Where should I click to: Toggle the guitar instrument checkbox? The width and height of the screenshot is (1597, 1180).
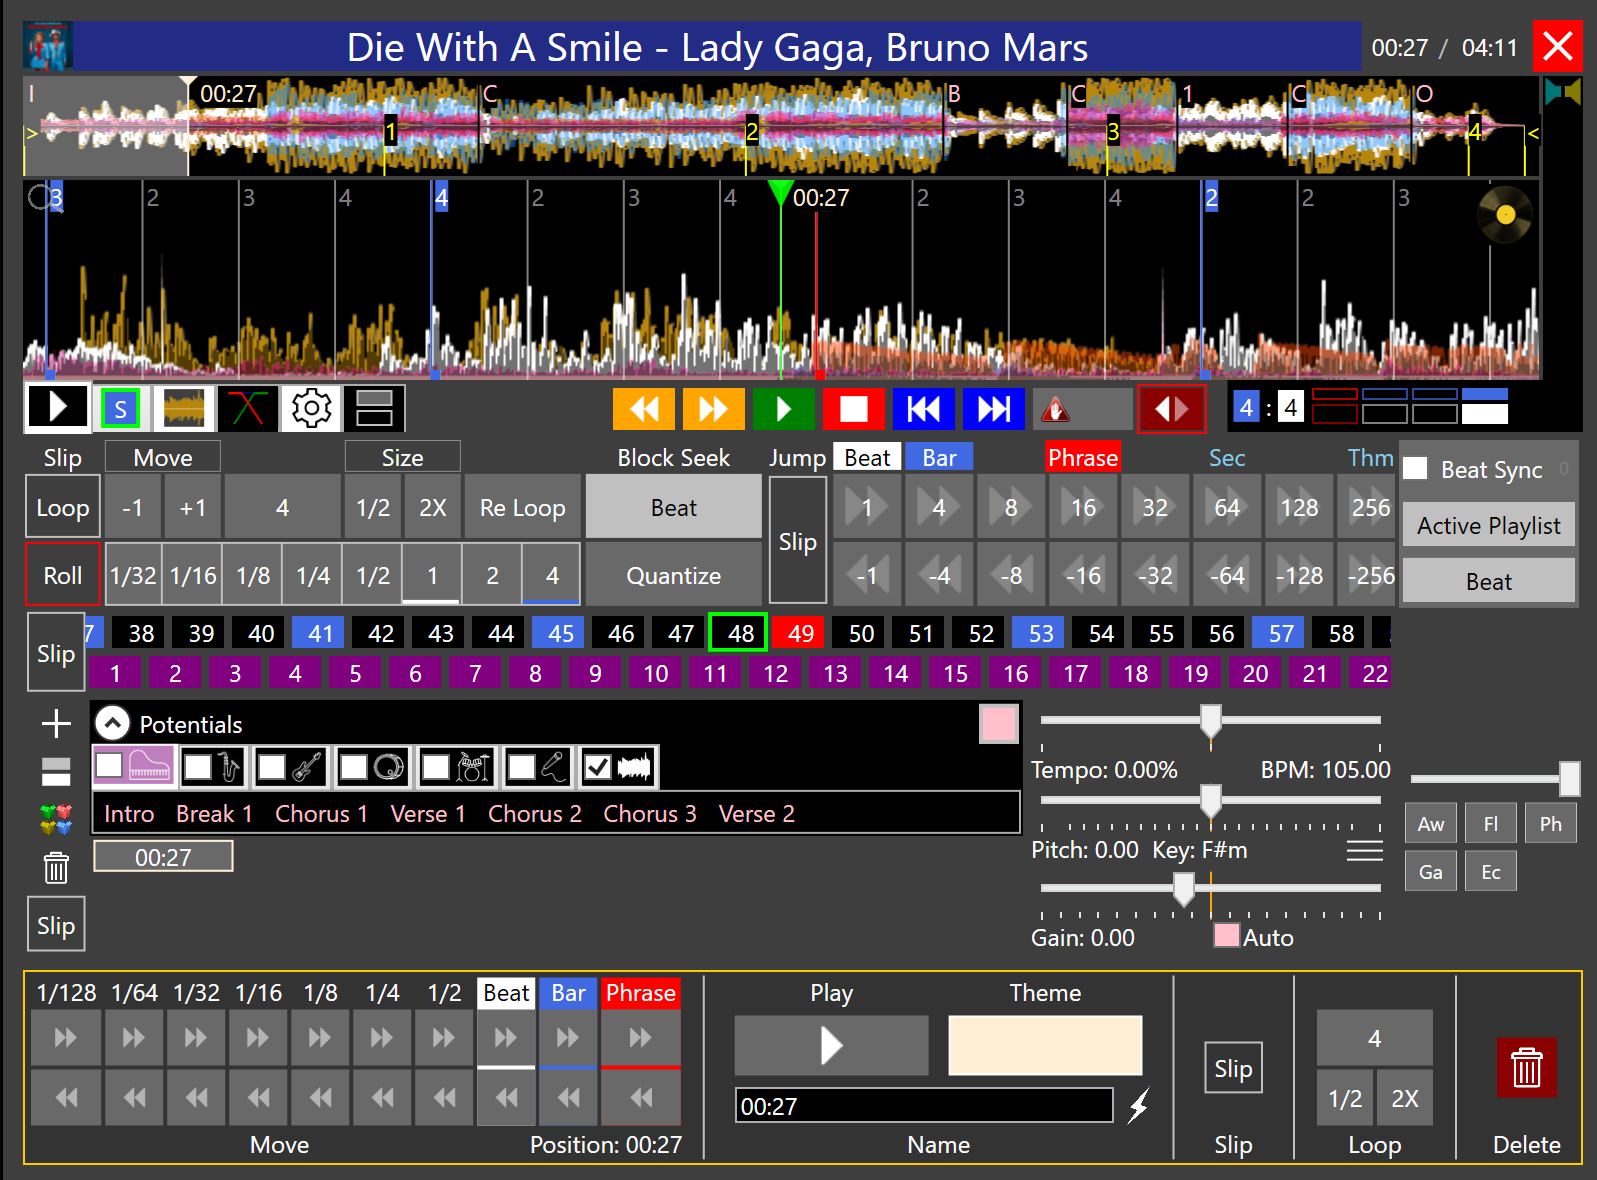point(272,767)
